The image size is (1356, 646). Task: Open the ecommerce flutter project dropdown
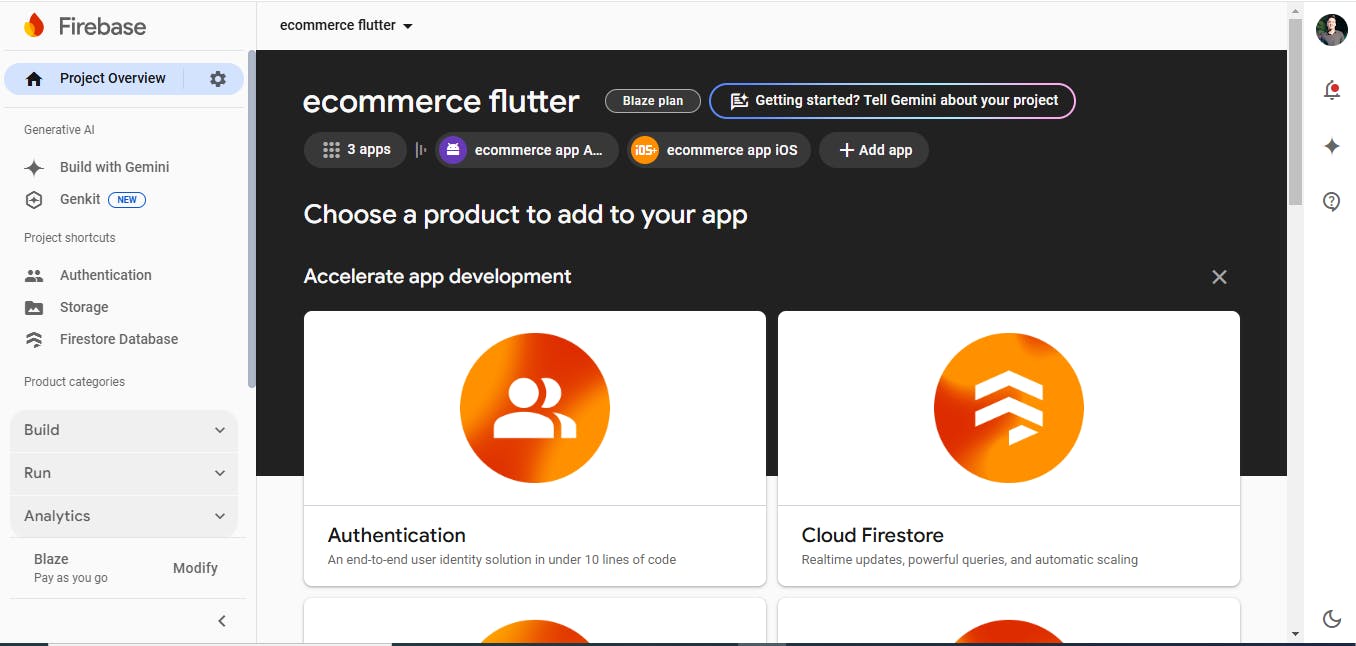pos(347,25)
